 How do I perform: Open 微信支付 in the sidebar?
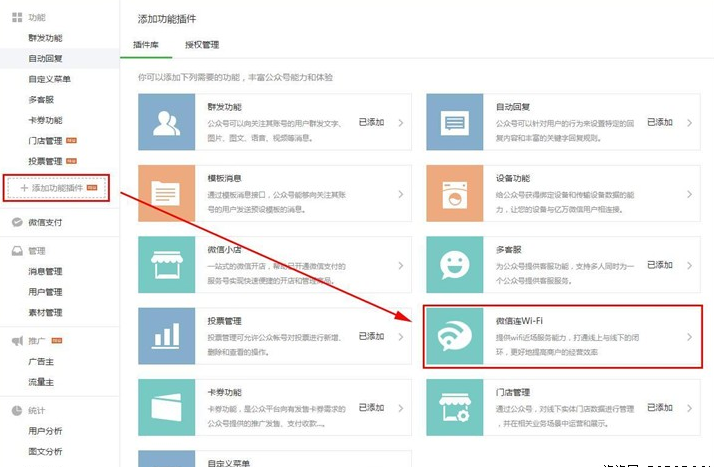46,222
